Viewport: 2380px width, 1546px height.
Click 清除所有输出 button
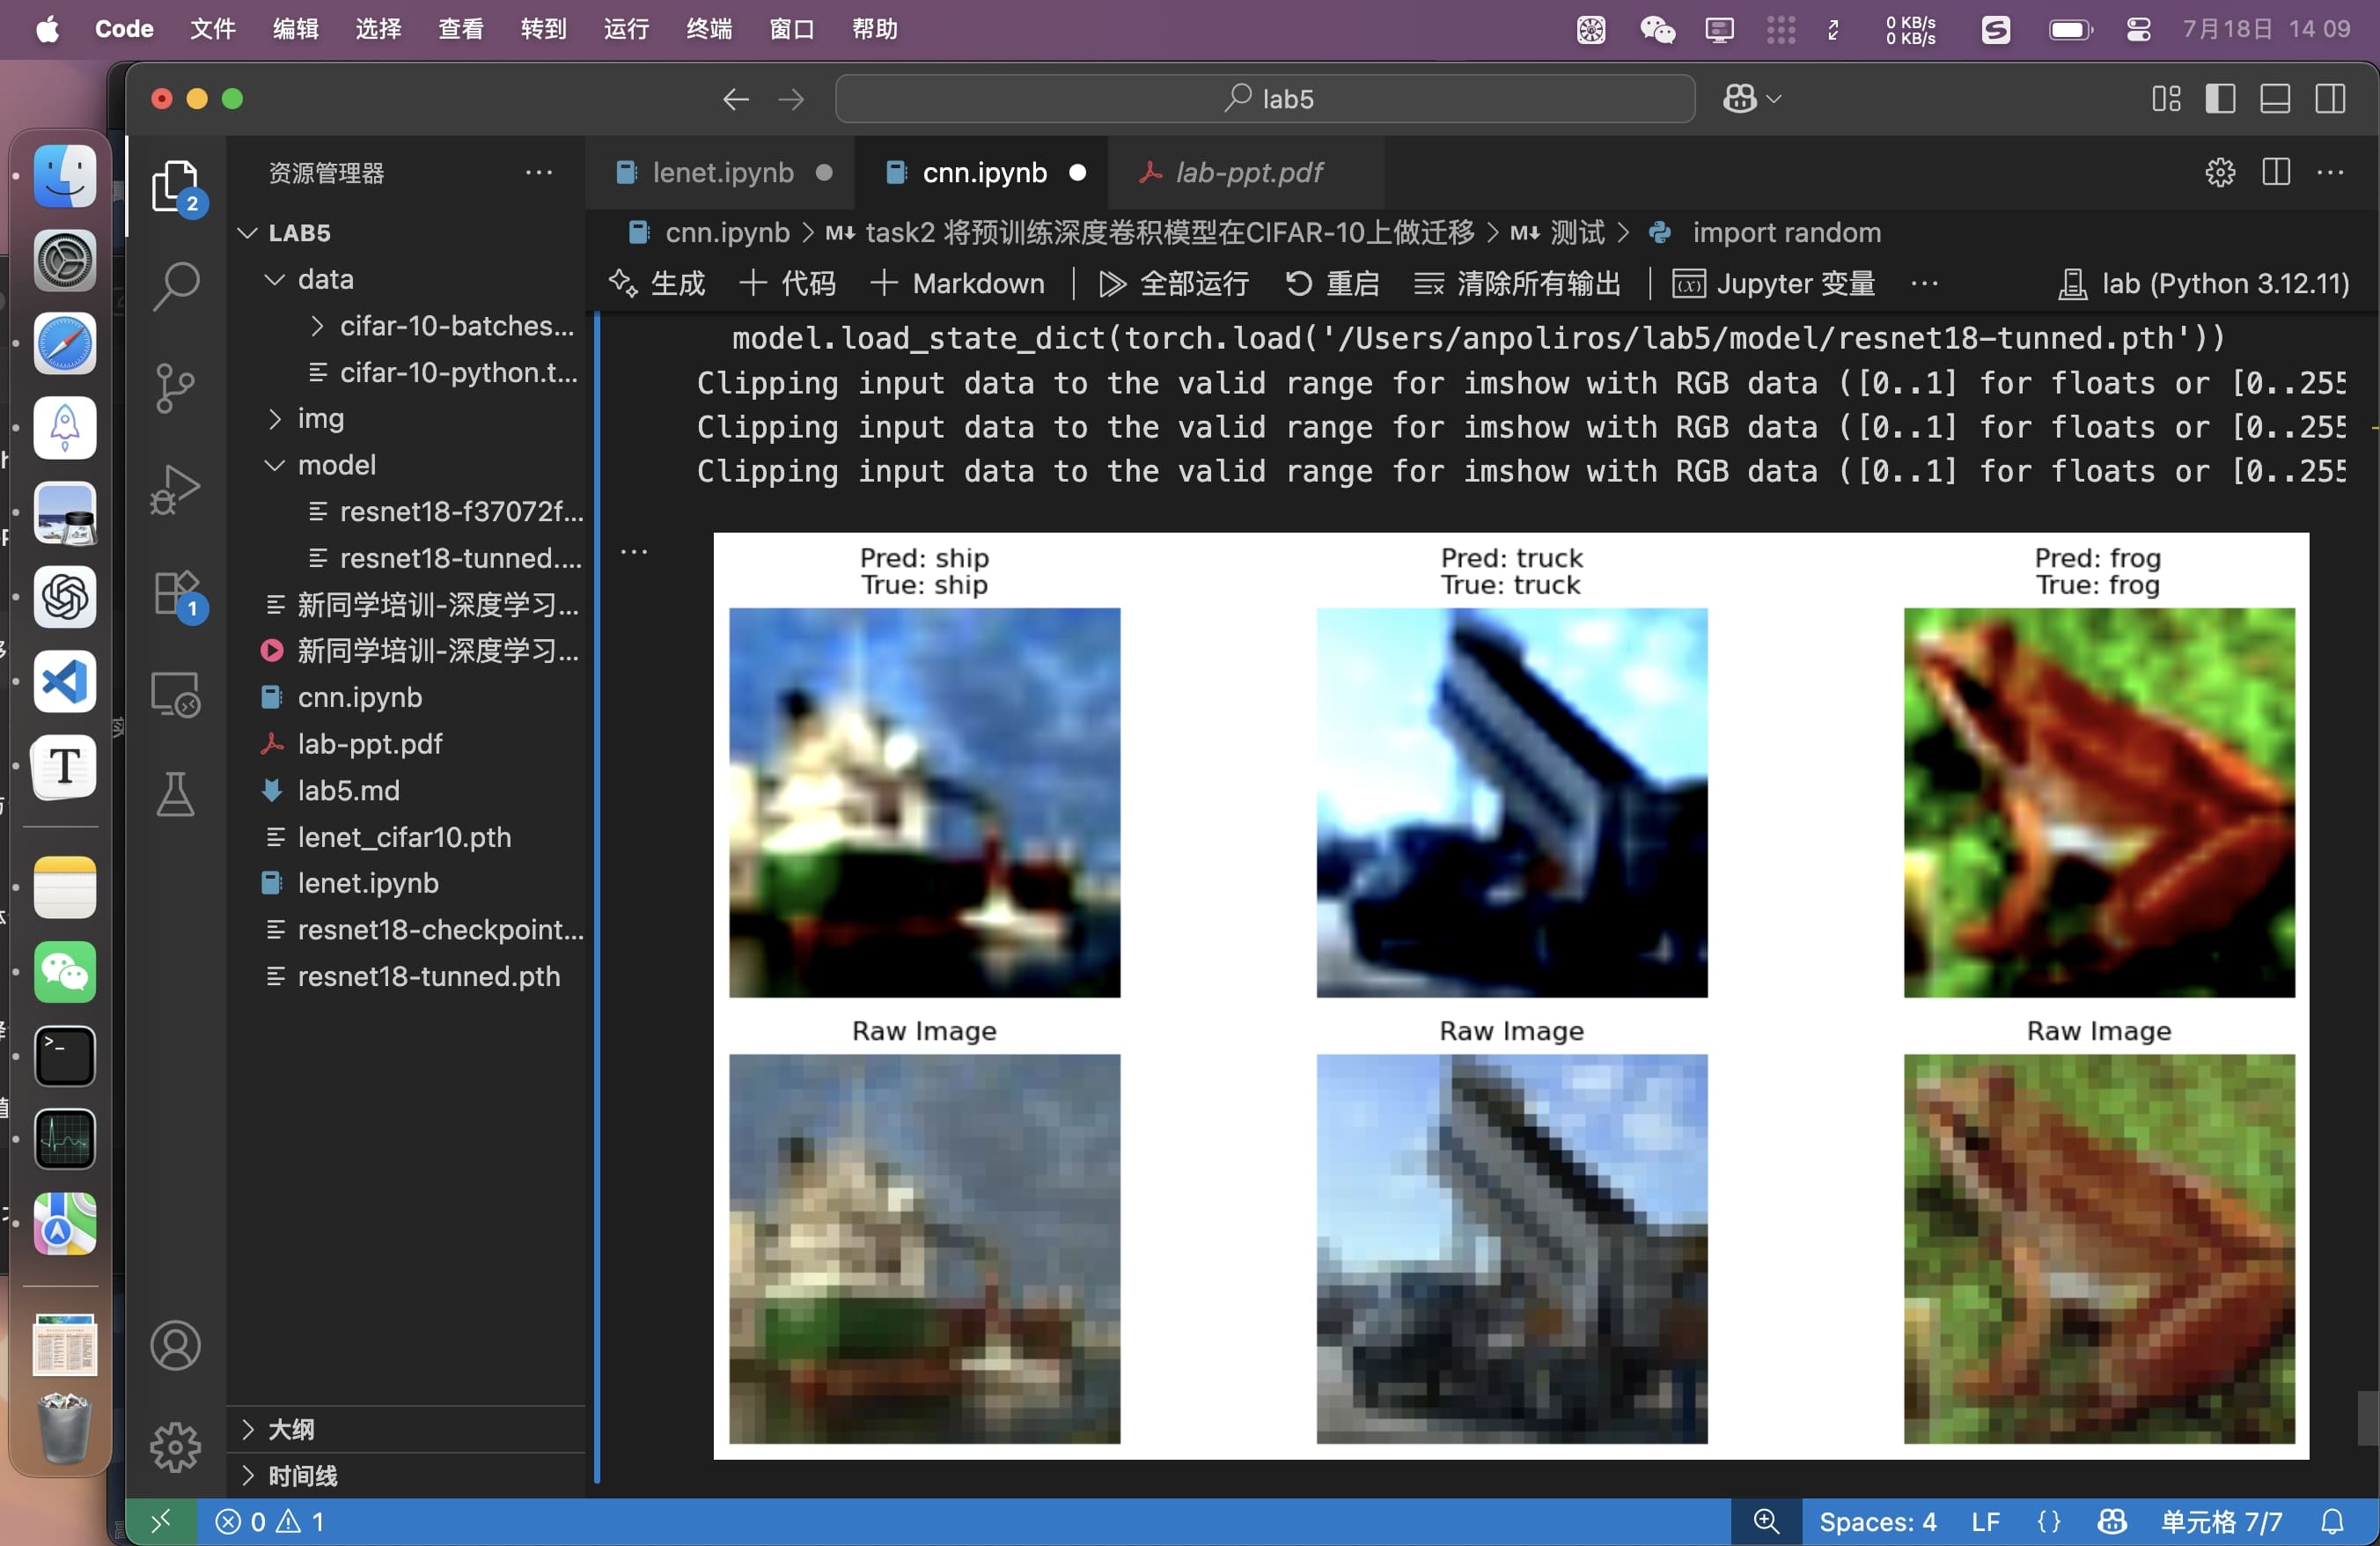(1518, 284)
